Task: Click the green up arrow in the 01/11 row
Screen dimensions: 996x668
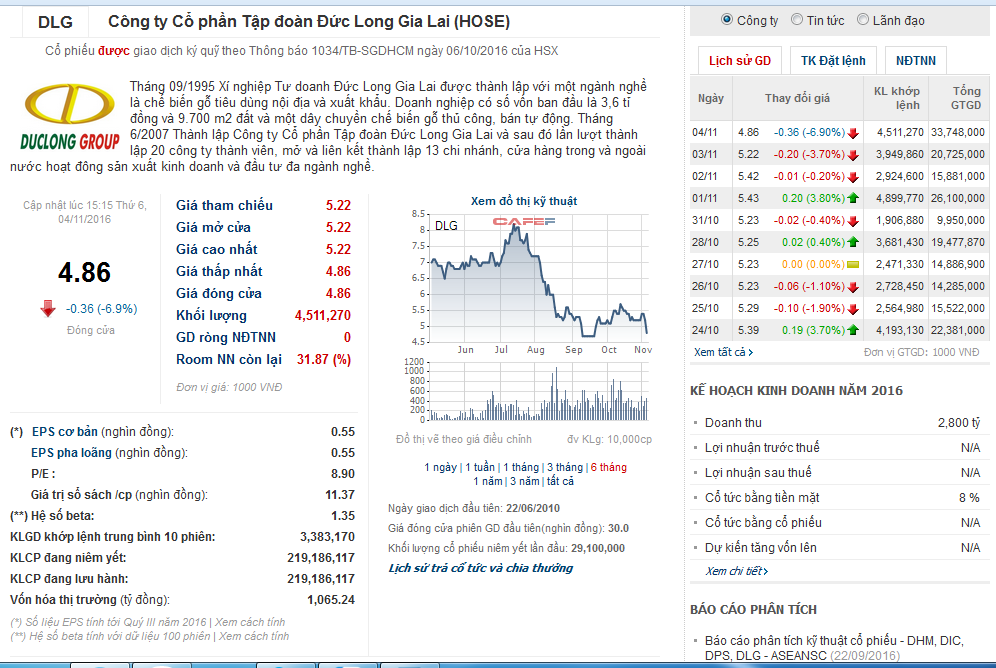Action: point(853,198)
